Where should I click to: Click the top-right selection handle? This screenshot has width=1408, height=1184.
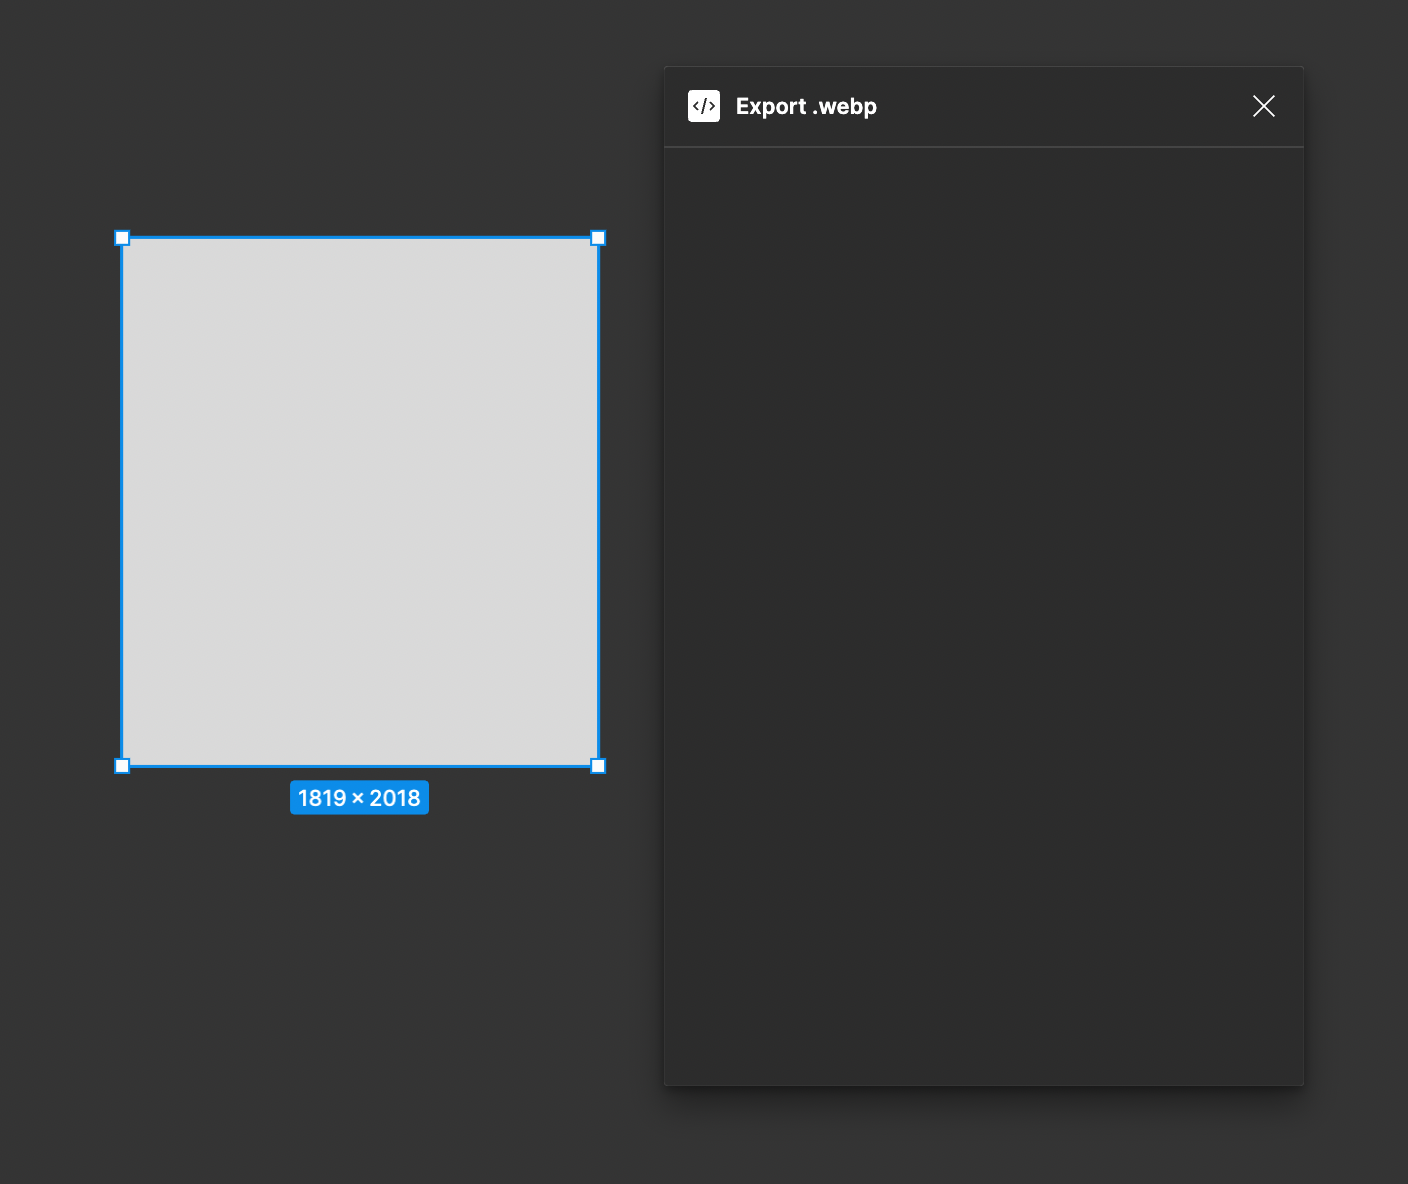tap(597, 238)
